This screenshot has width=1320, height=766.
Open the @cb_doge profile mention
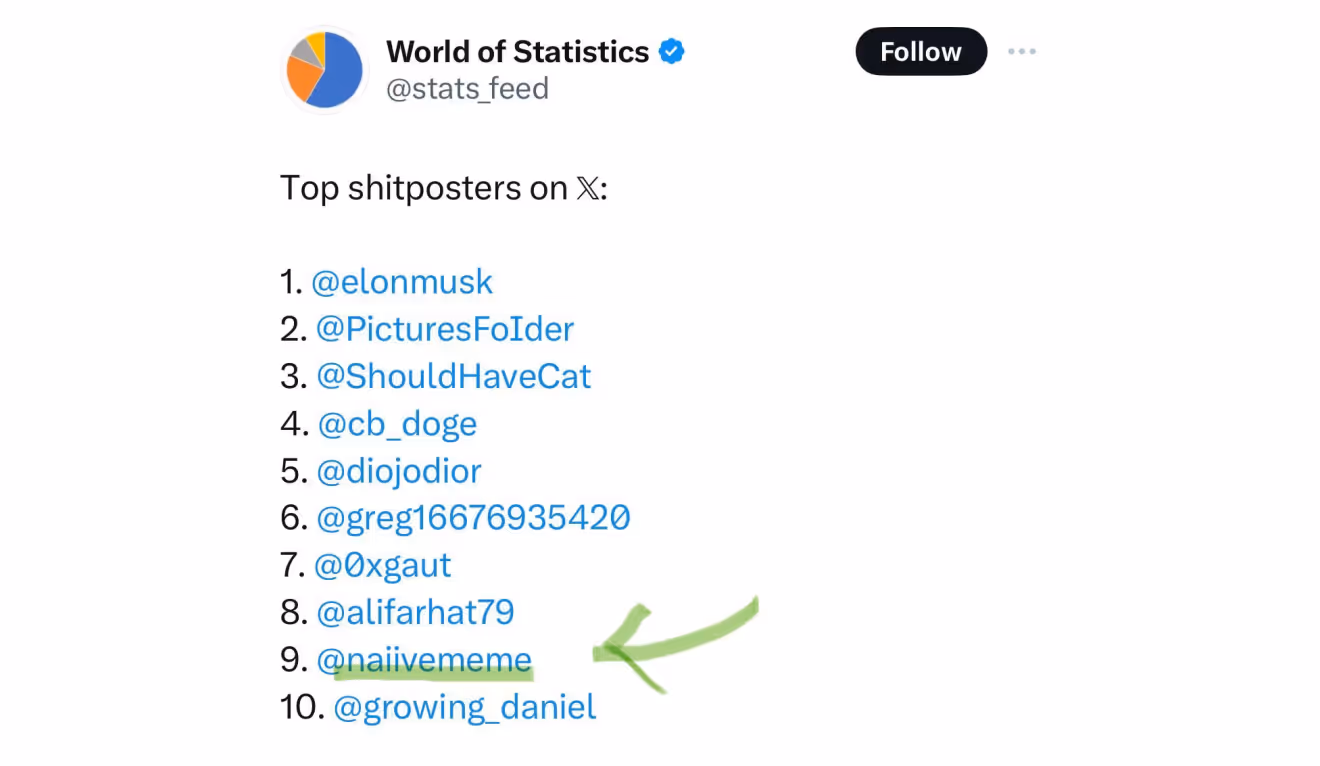397,424
